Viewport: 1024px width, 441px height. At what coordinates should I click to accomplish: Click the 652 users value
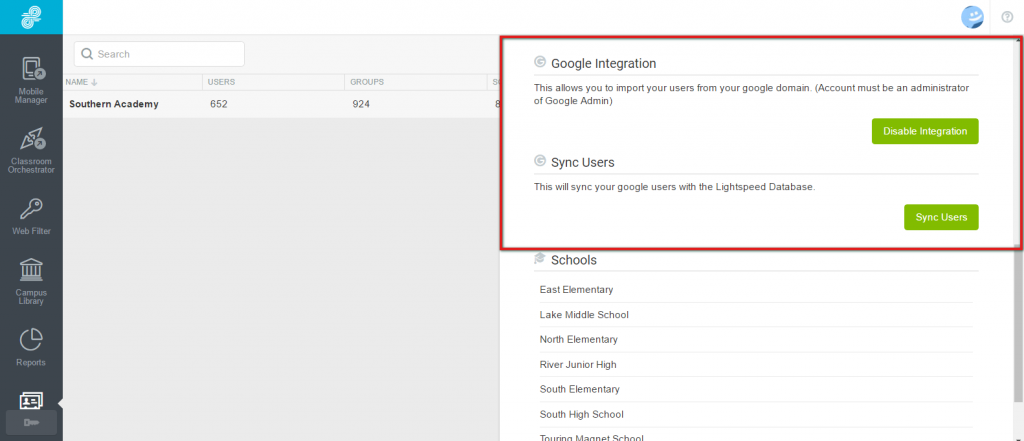tap(219, 104)
